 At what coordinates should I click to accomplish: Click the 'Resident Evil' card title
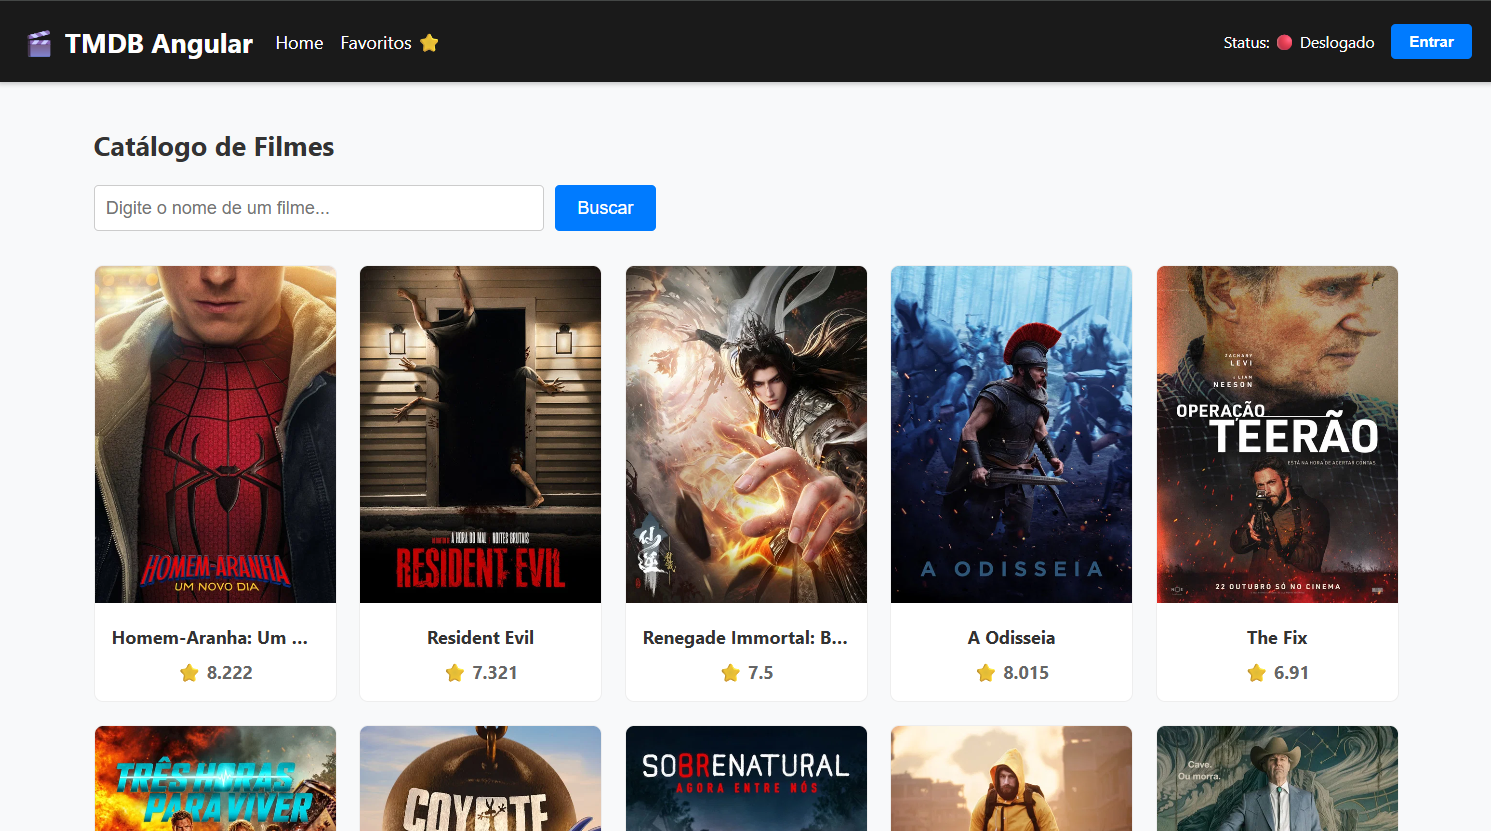point(481,638)
